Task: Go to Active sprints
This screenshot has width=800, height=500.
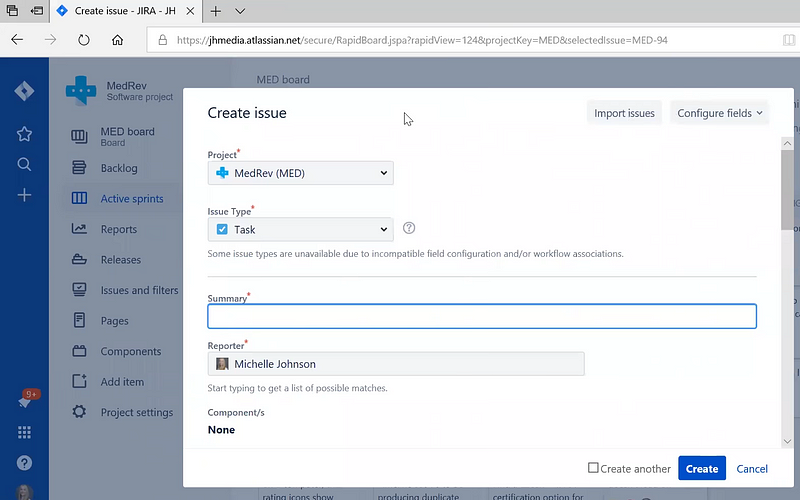Action: click(132, 198)
